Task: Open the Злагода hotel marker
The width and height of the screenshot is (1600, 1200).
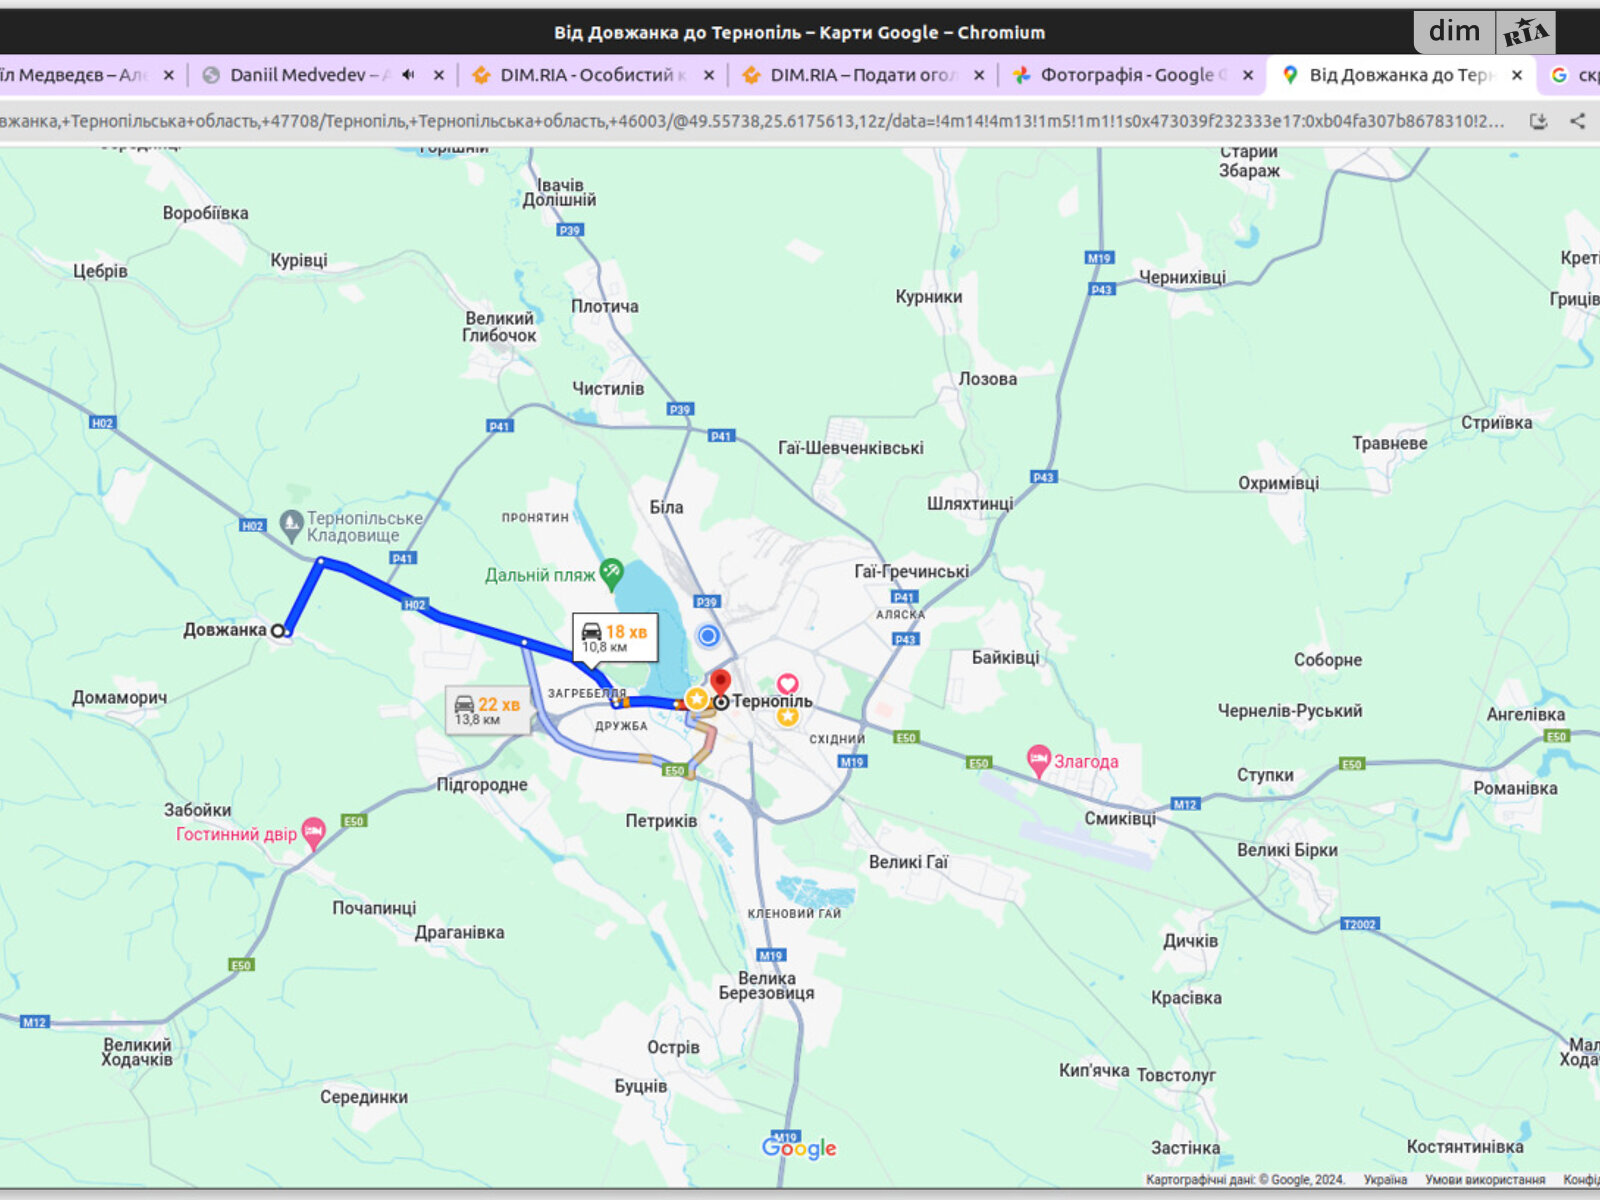Action: click(x=1039, y=759)
